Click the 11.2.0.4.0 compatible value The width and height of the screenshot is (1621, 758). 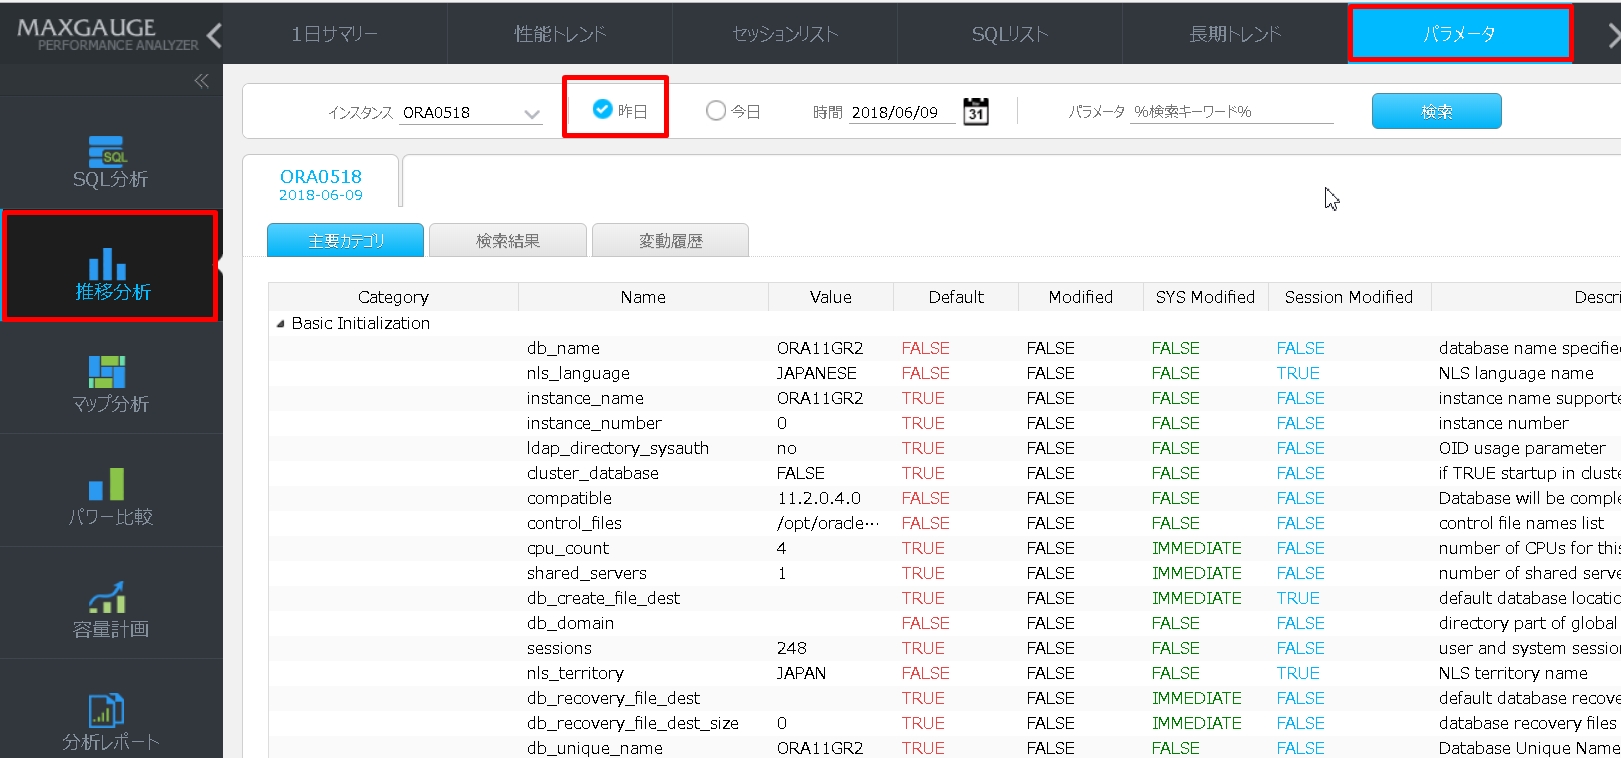(819, 498)
